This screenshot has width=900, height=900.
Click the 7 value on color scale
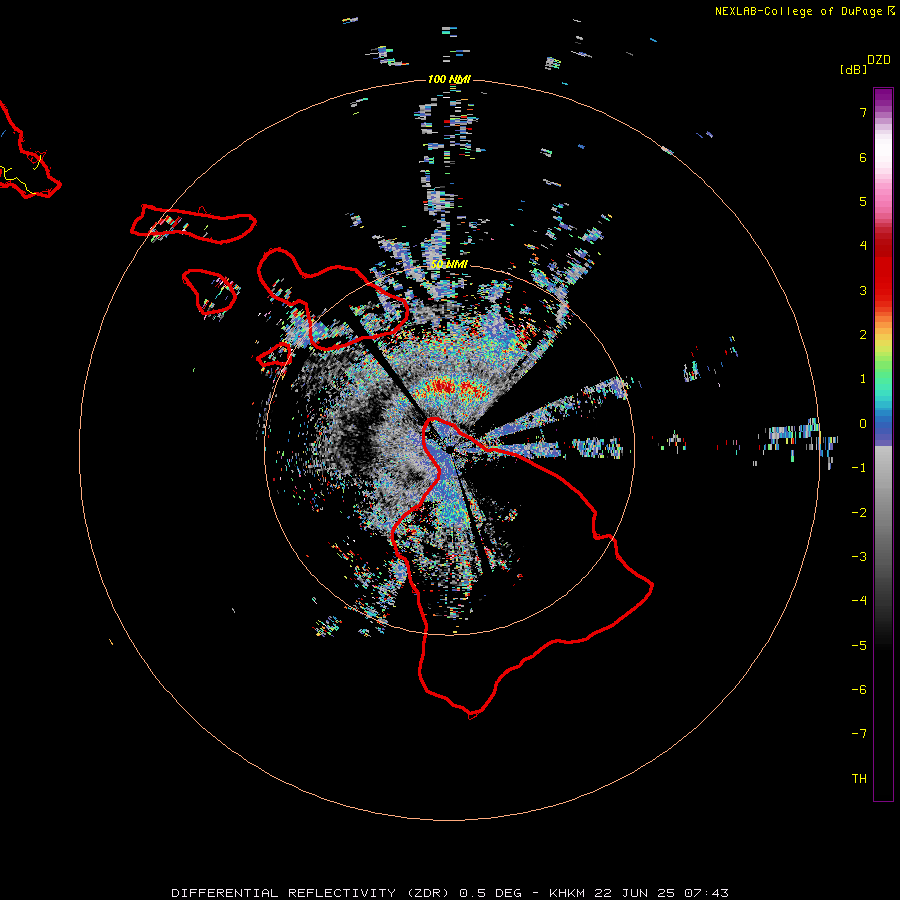click(863, 112)
